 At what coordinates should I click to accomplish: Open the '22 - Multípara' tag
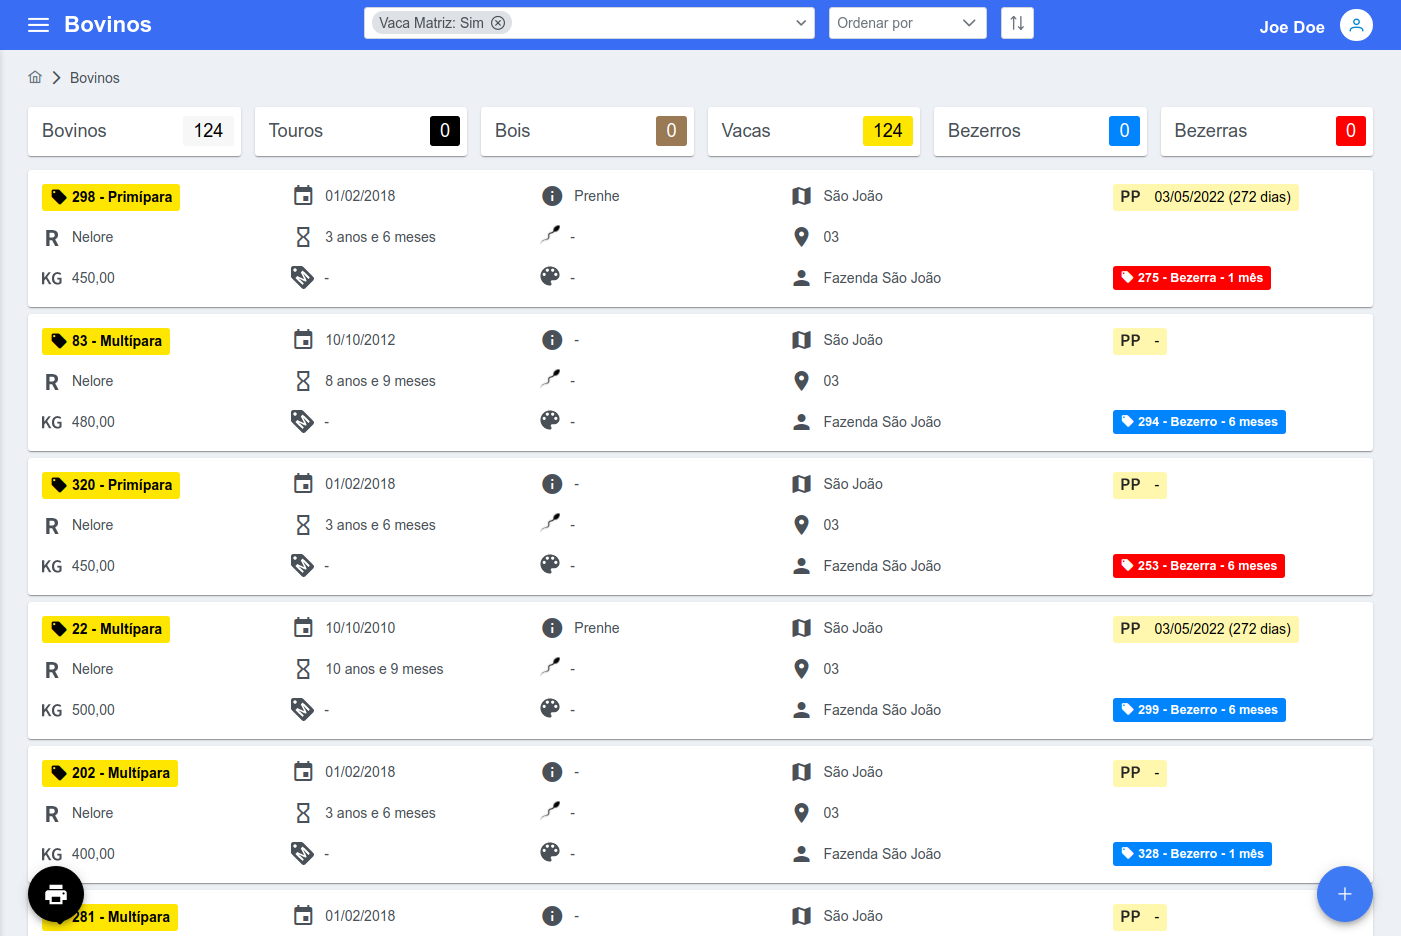click(106, 629)
